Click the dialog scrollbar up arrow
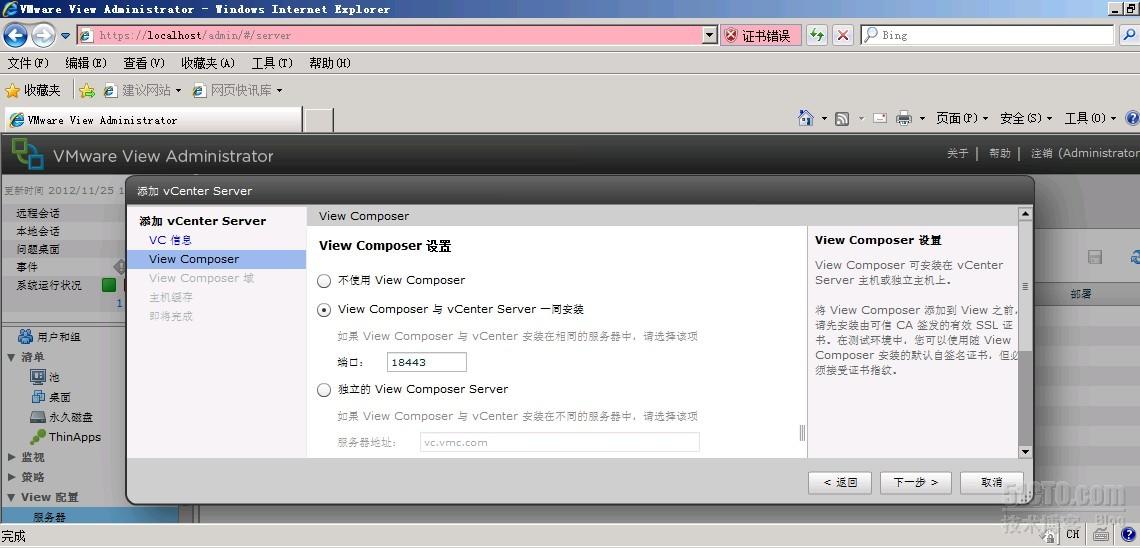The width and height of the screenshot is (1140, 548). (1025, 214)
